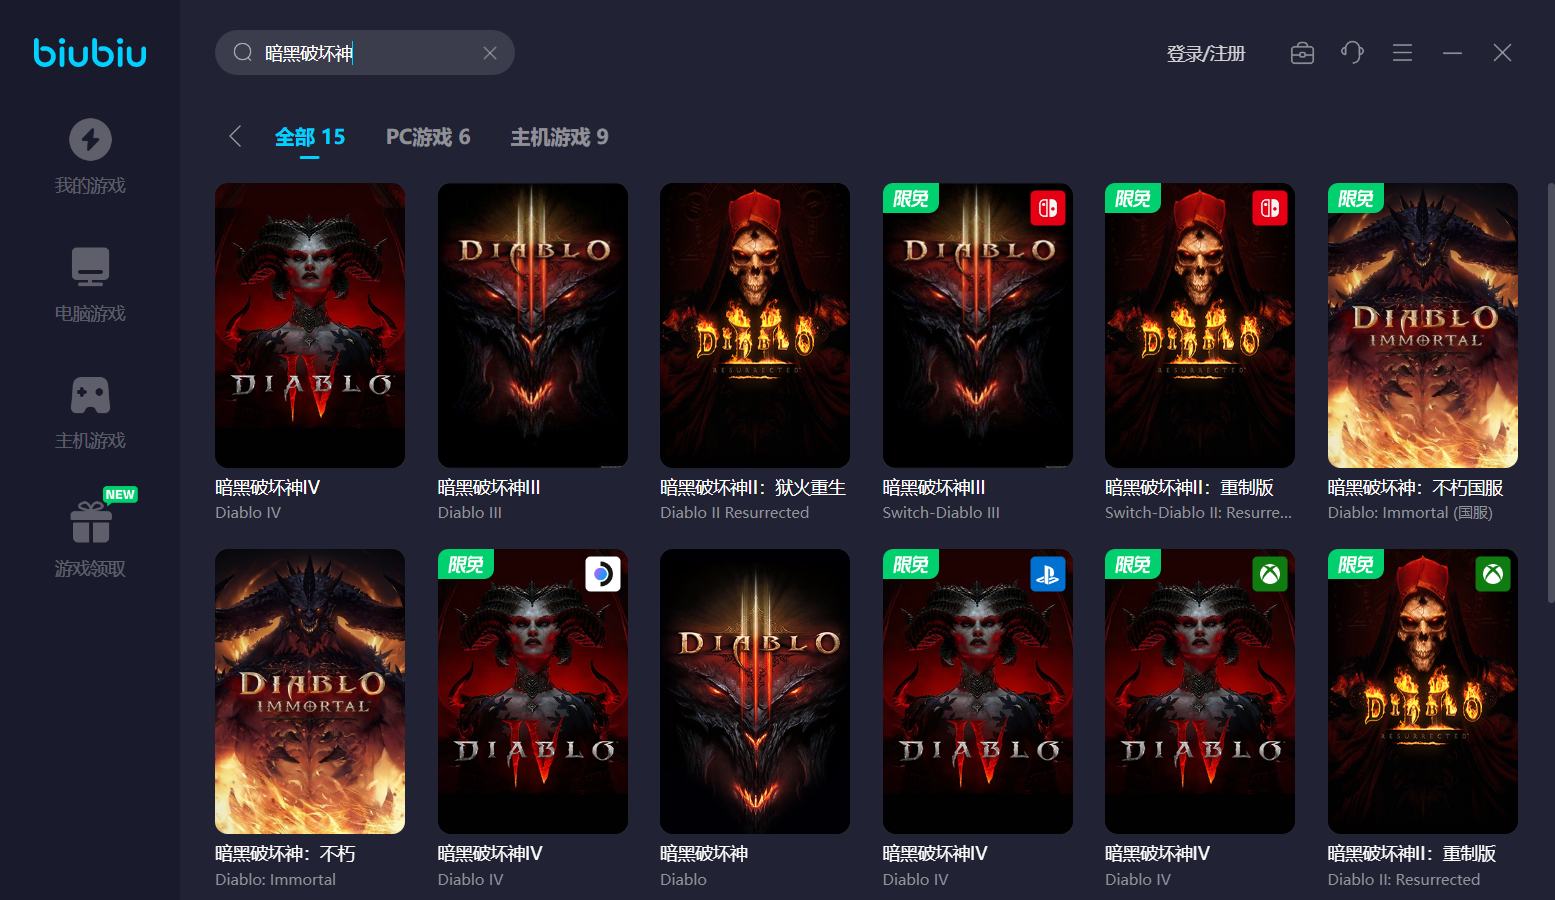Open the game gift claim icon

pos(91,522)
